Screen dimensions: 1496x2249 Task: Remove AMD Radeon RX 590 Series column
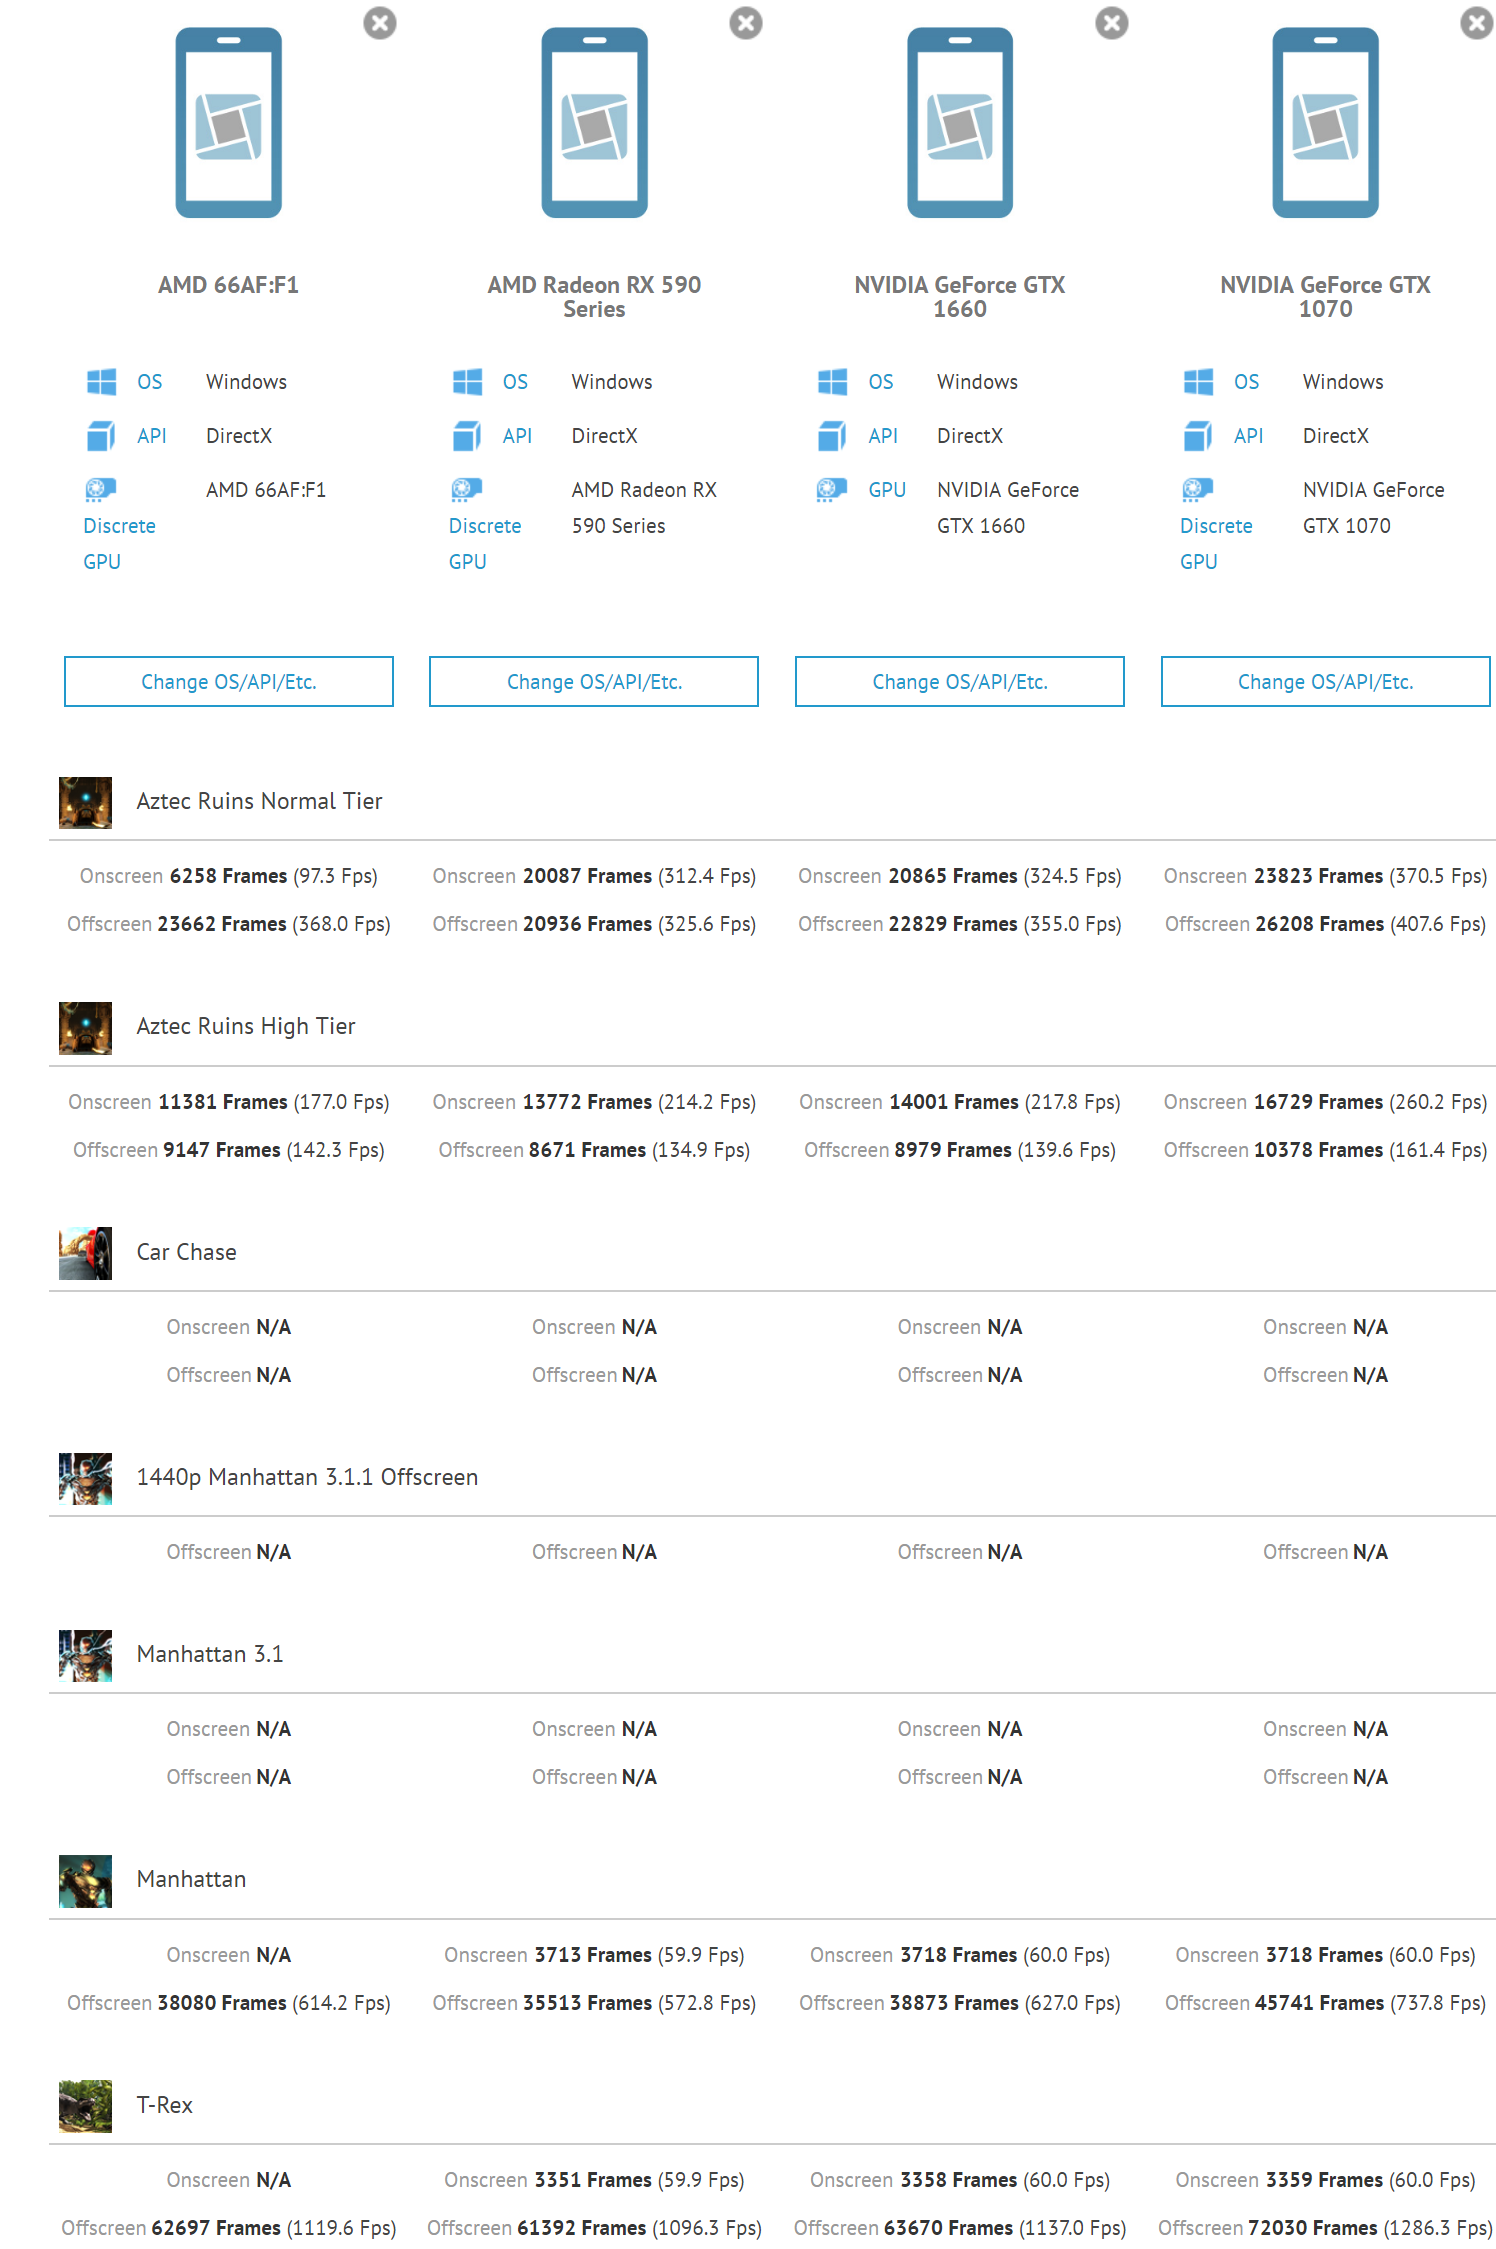pos(746,23)
